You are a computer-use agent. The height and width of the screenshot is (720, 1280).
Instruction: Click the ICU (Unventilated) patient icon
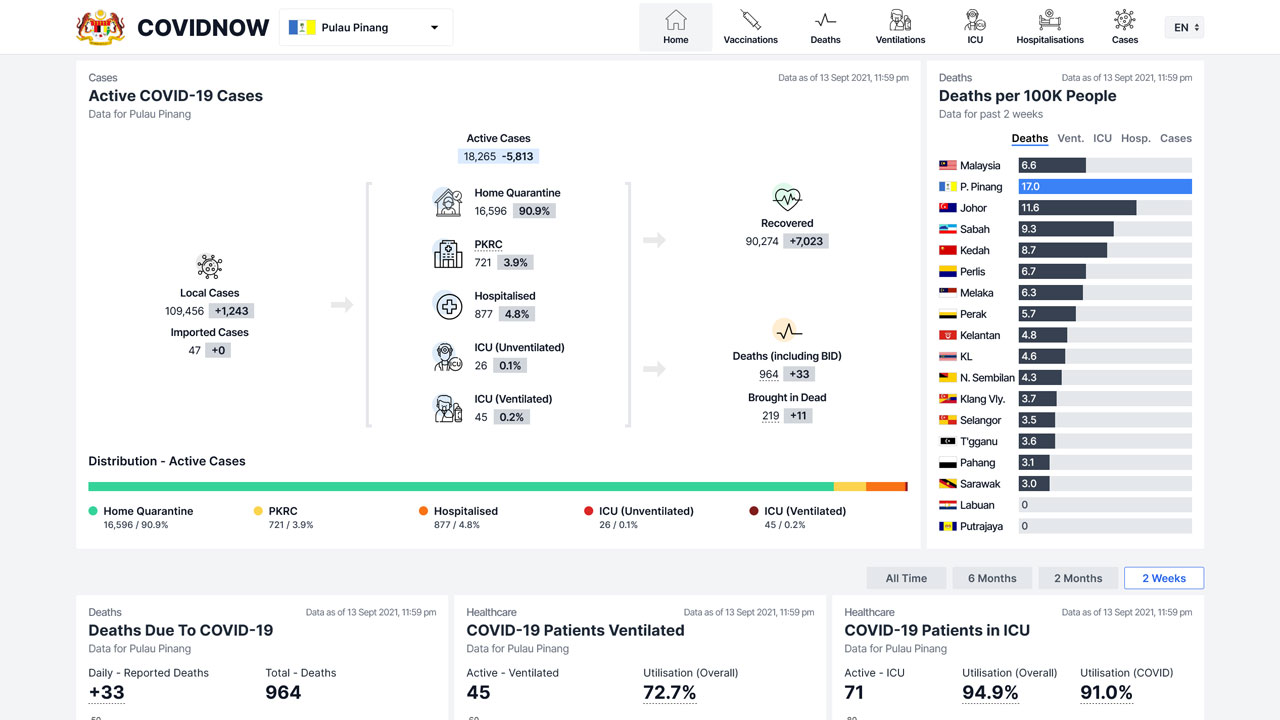[x=448, y=357]
